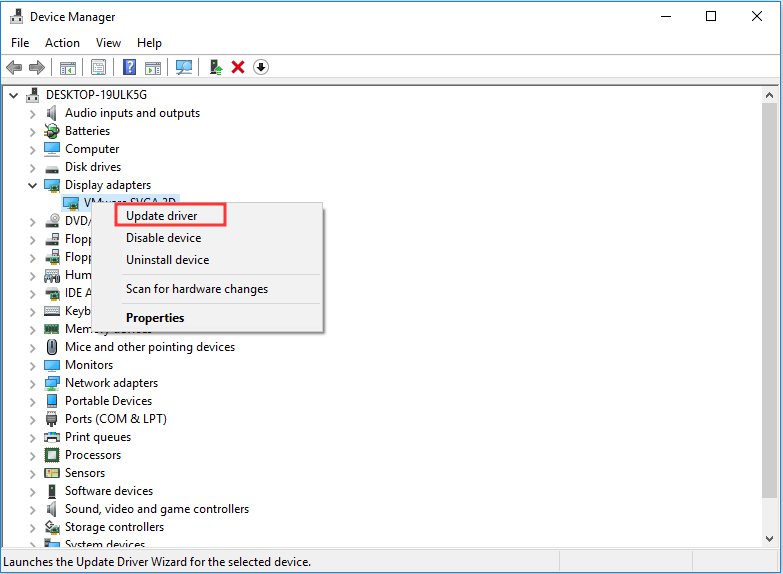
Task: Collapse the DESKTOP-19ULK5G root node
Action: pyautogui.click(x=13, y=95)
